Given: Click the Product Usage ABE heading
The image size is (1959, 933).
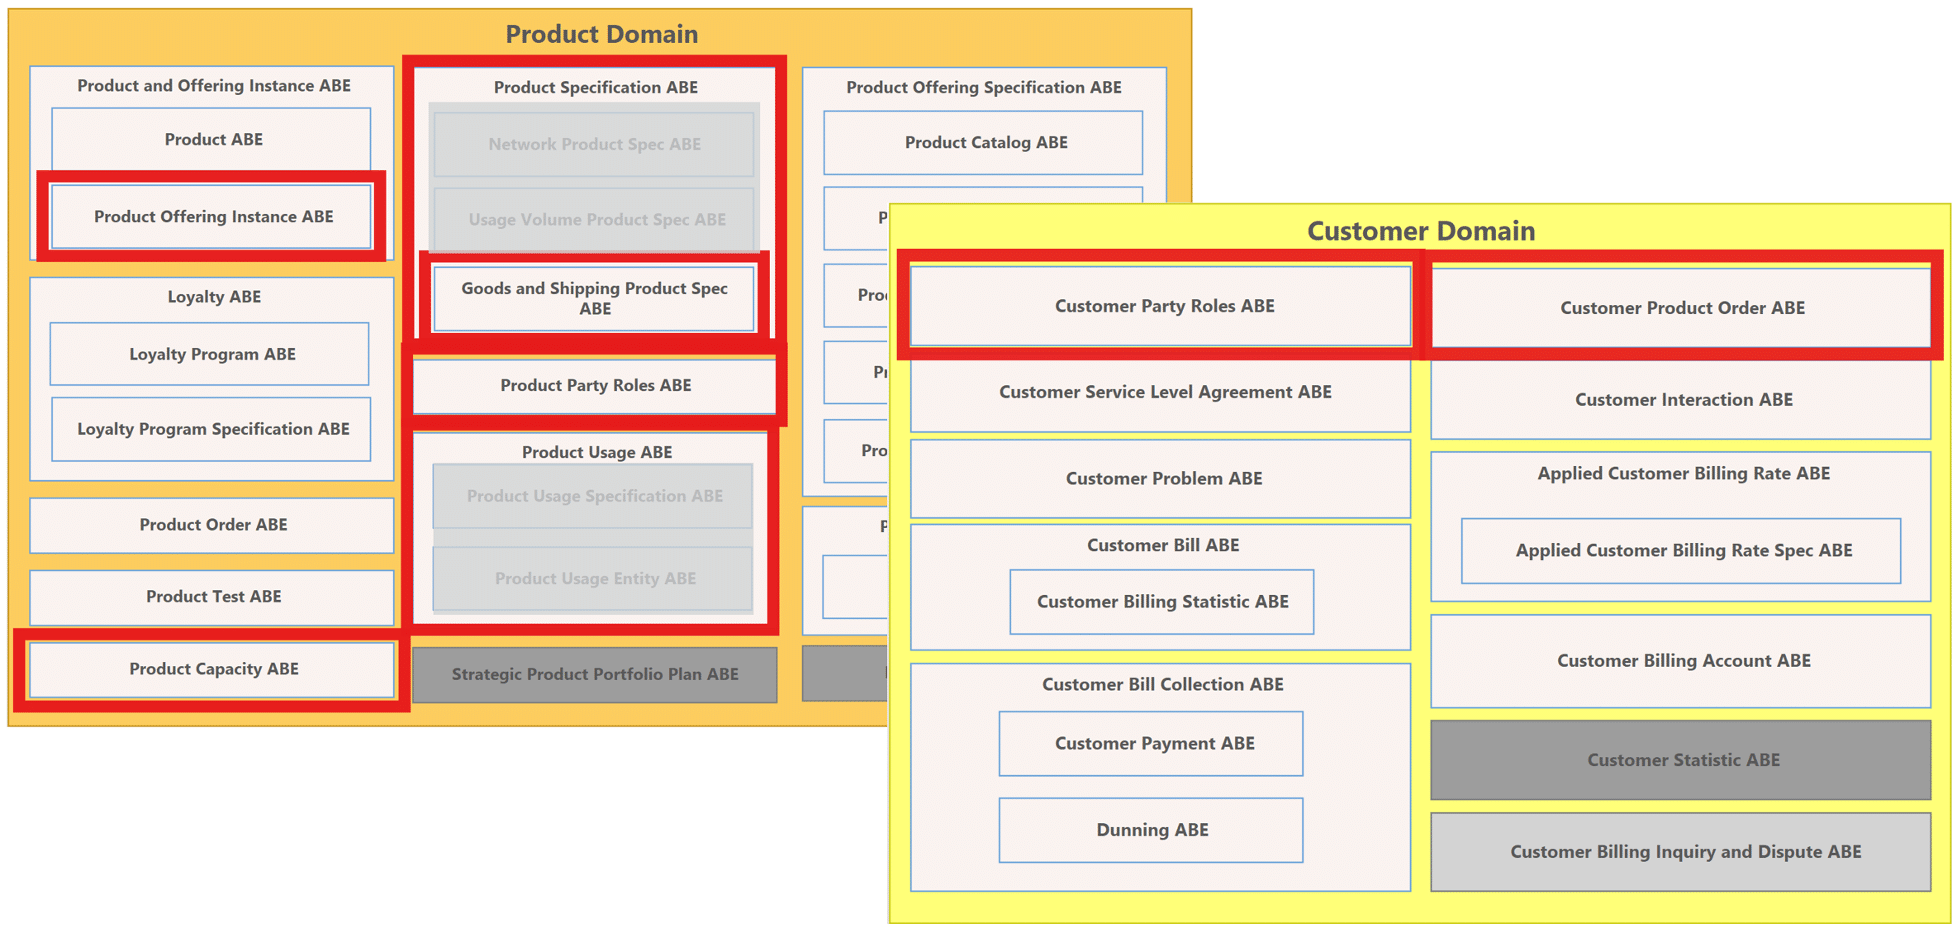Looking at the screenshot, I should point(597,452).
